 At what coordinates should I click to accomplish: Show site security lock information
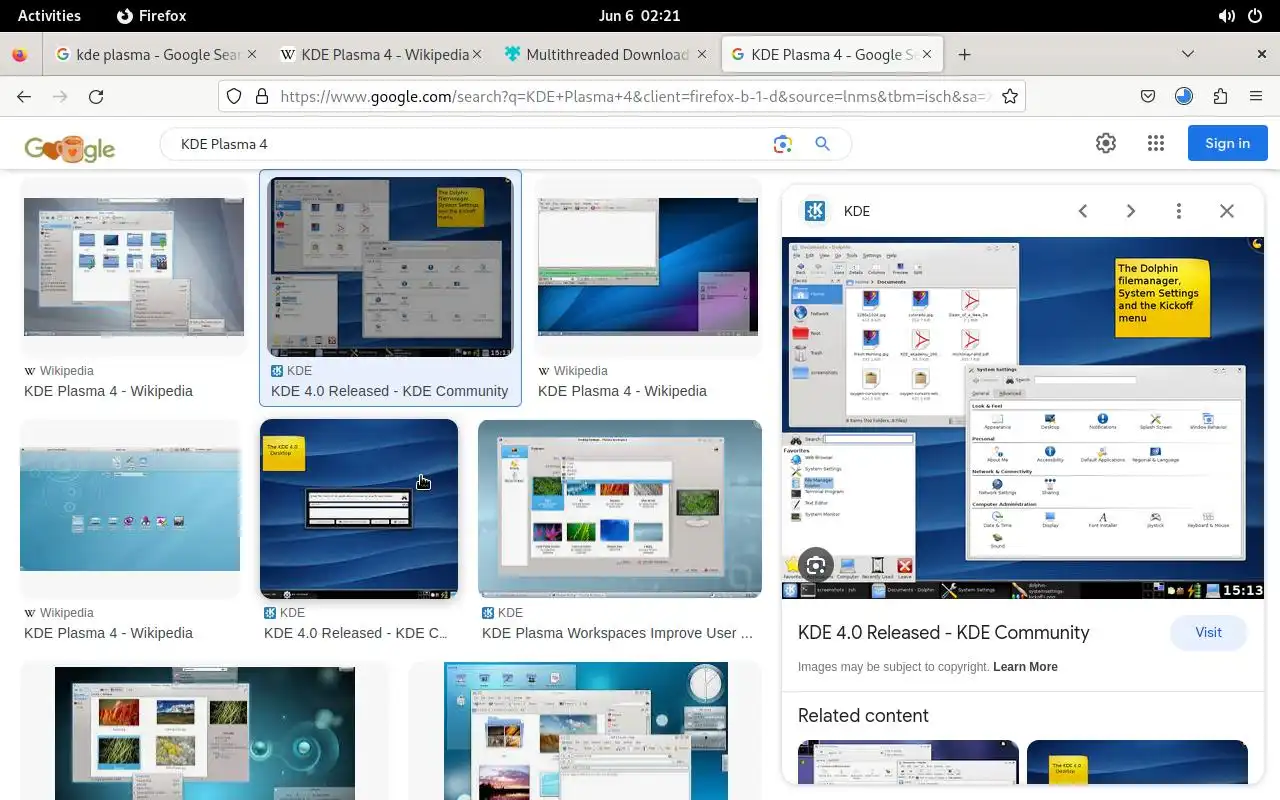point(261,96)
